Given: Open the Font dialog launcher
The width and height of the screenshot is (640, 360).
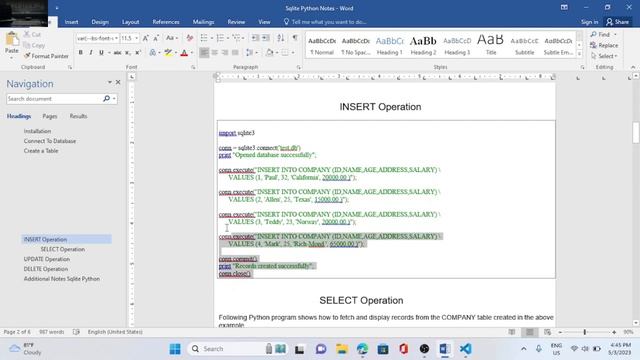Looking at the screenshot, I should [x=193, y=67].
